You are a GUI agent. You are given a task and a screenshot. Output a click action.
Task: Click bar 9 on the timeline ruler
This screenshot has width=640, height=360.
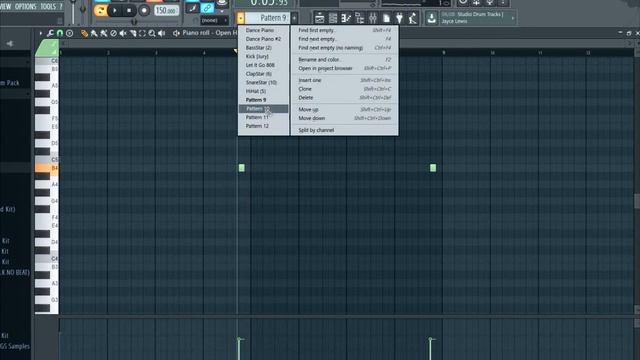click(444, 53)
